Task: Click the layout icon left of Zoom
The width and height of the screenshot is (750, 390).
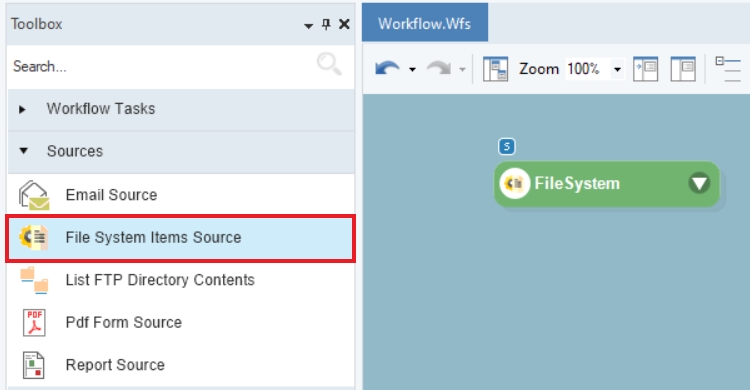Action: pyautogui.click(x=495, y=69)
